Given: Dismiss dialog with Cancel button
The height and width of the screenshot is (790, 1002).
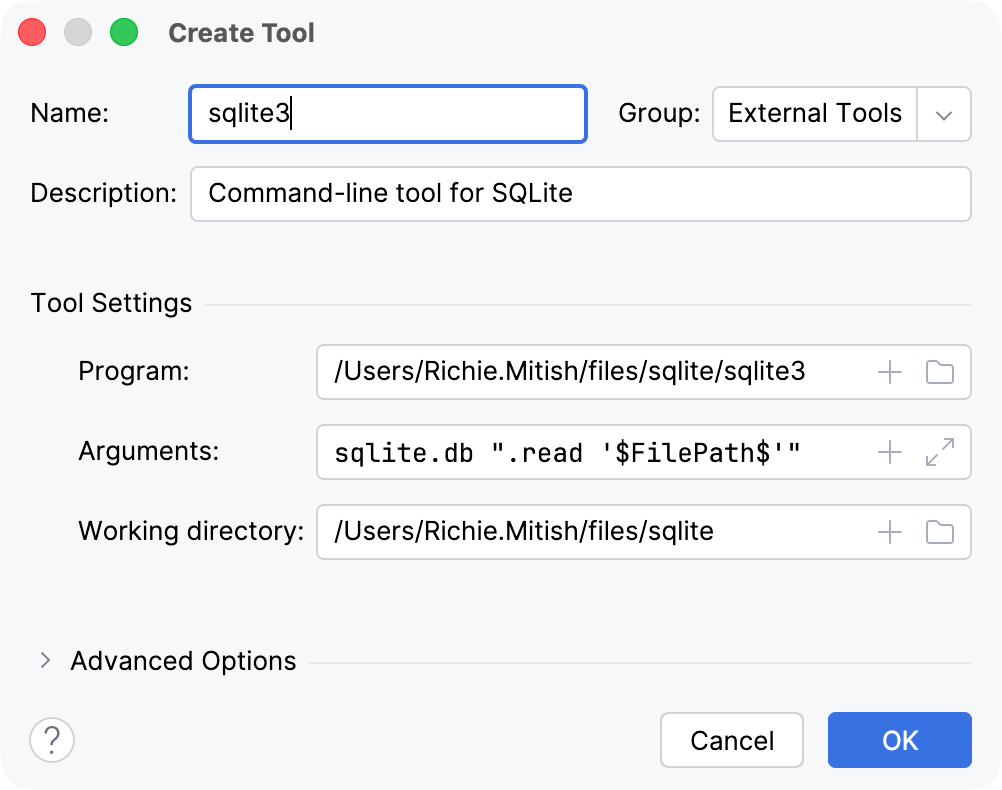Looking at the screenshot, I should [732, 740].
